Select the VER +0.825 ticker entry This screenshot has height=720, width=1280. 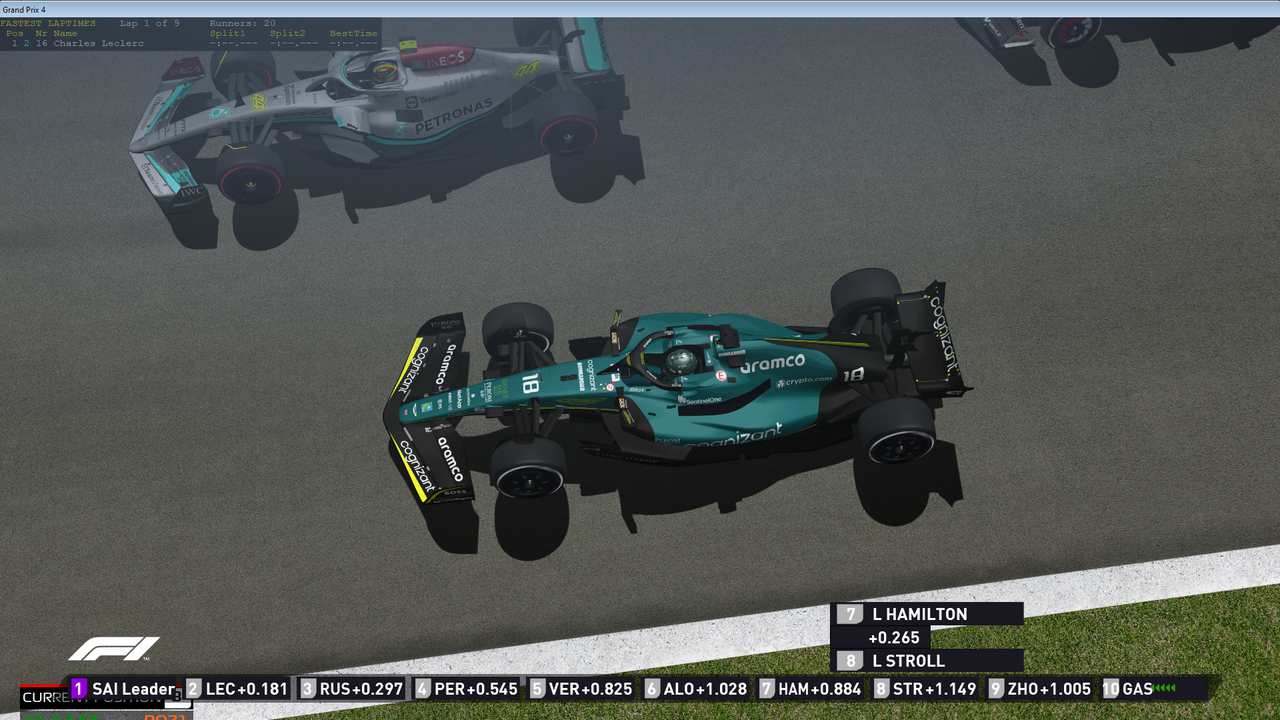pyautogui.click(x=582, y=689)
